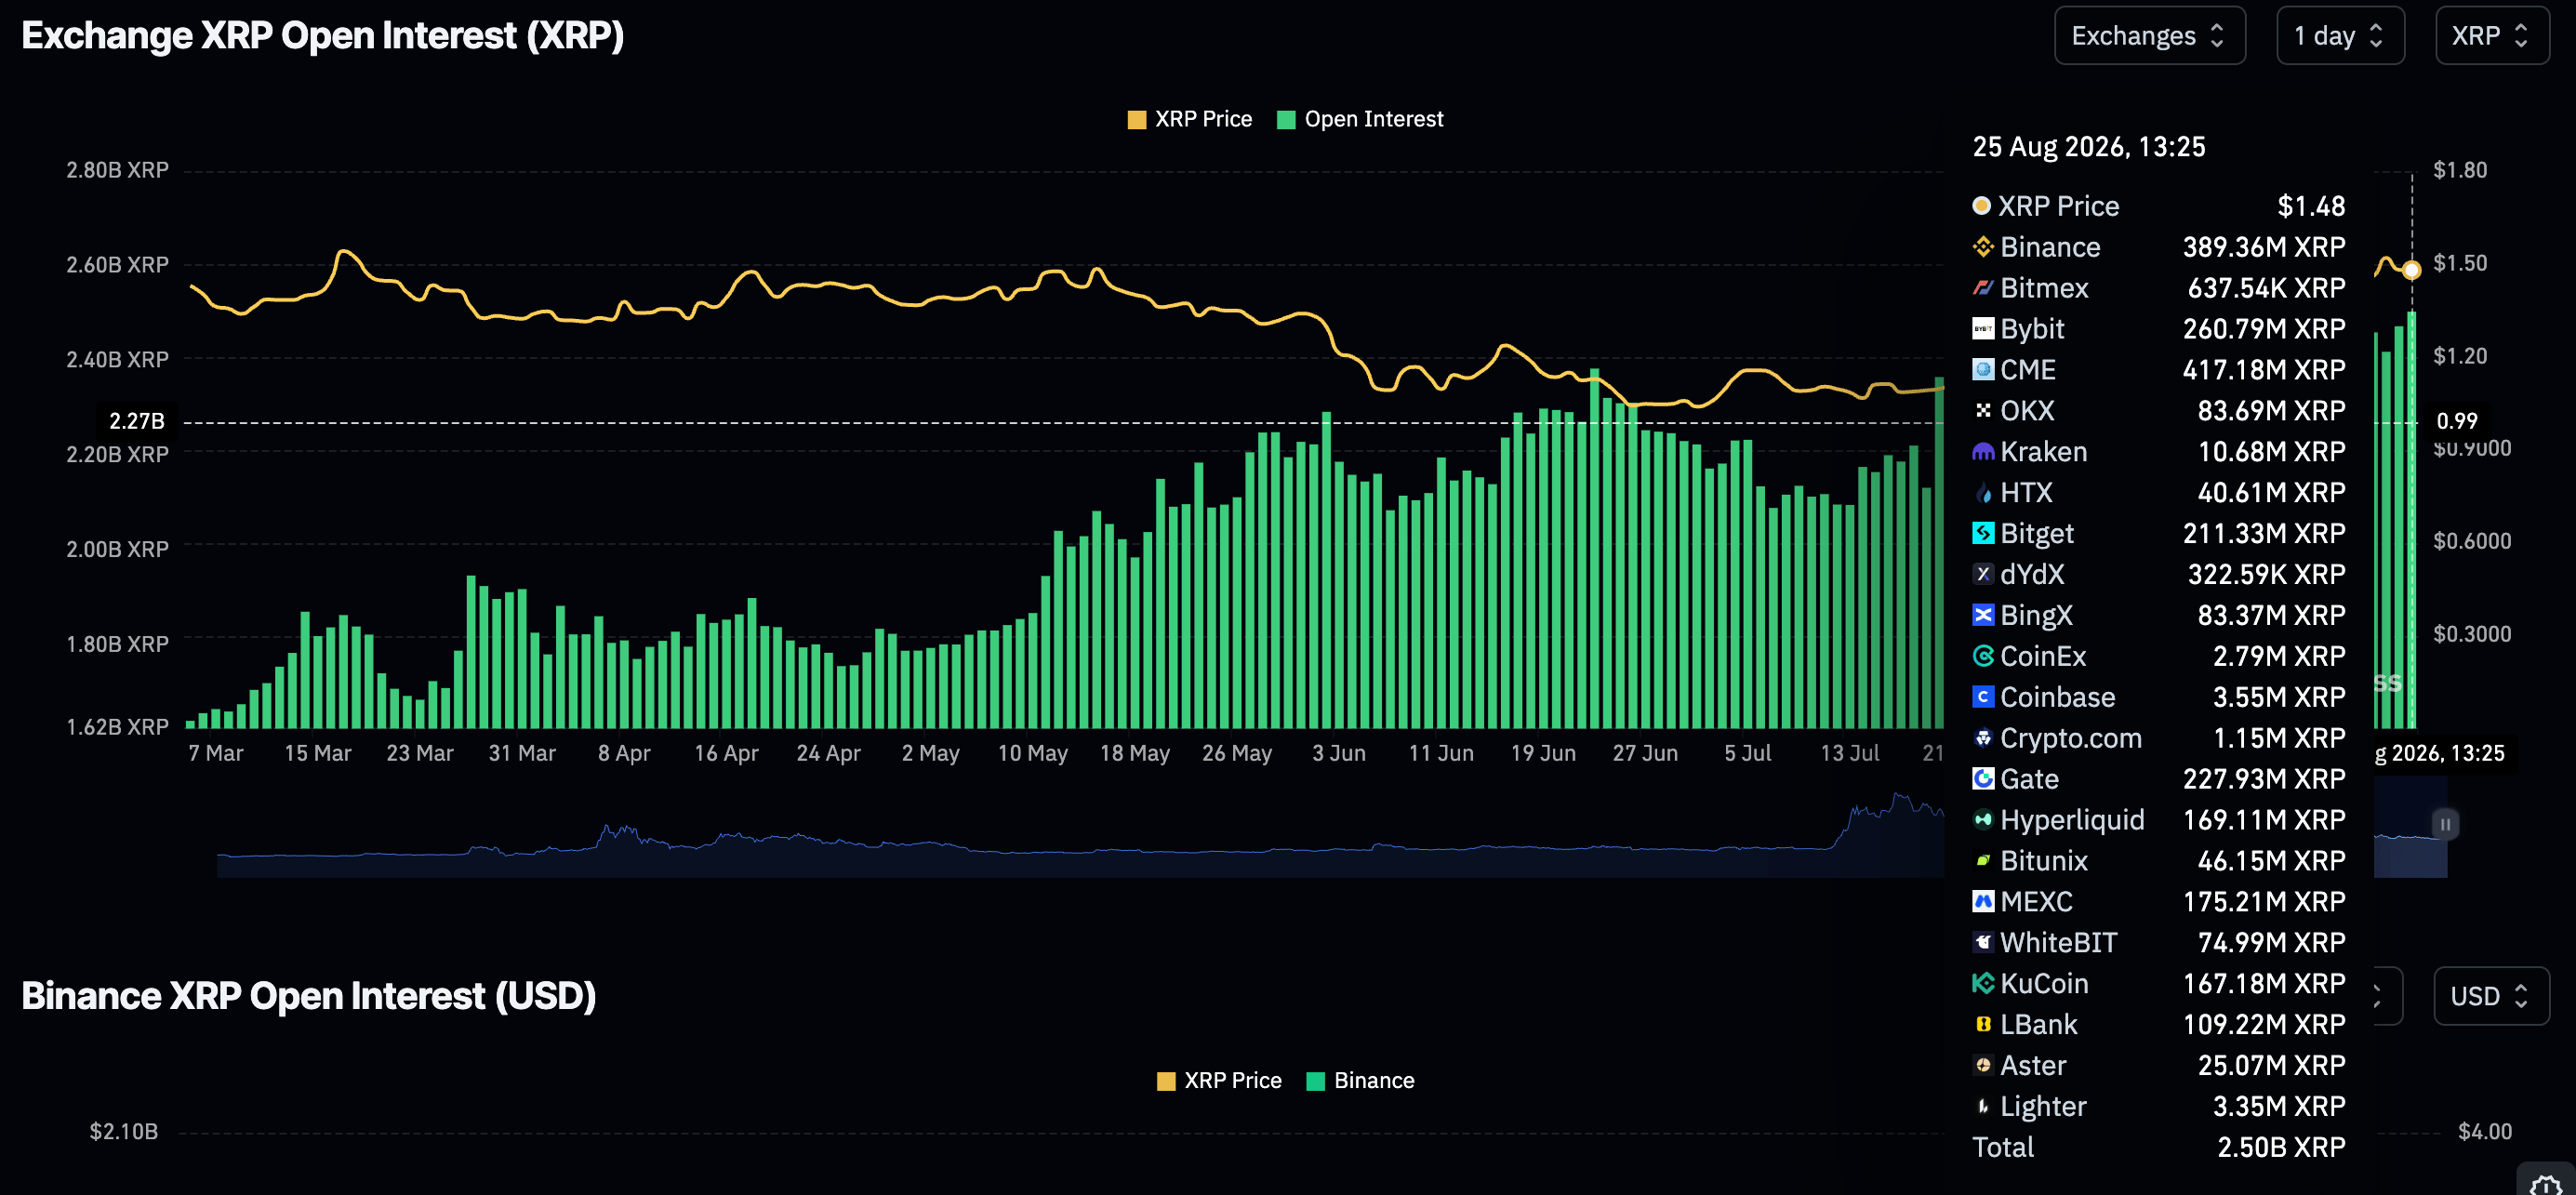This screenshot has width=2576, height=1195.
Task: Click the $1.80 right axis label
Action: coord(2459,170)
